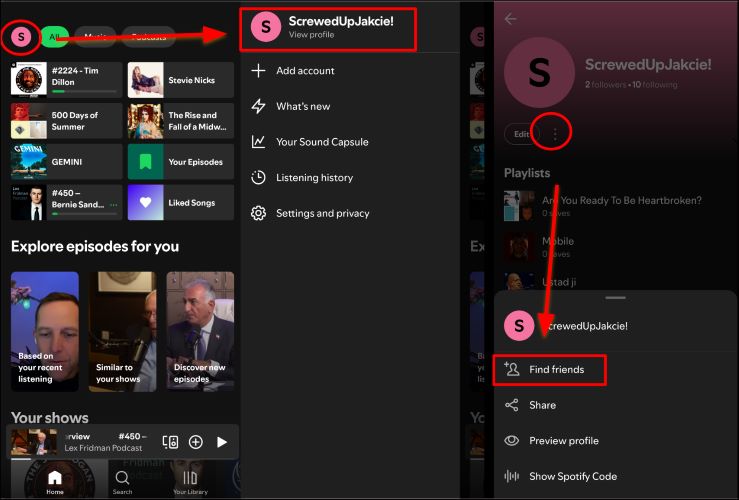739x500 pixels.
Task: Tap the Share nodes icon
Action: point(511,405)
